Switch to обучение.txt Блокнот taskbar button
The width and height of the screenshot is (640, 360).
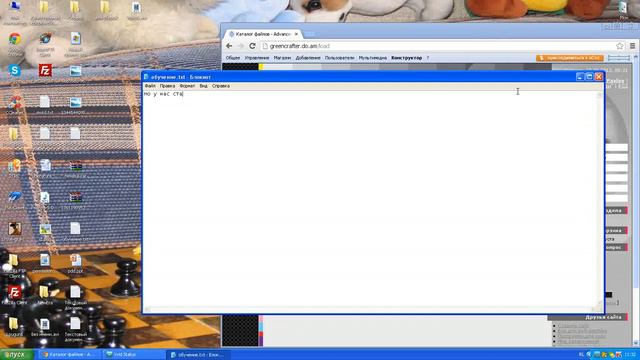[x=198, y=355]
